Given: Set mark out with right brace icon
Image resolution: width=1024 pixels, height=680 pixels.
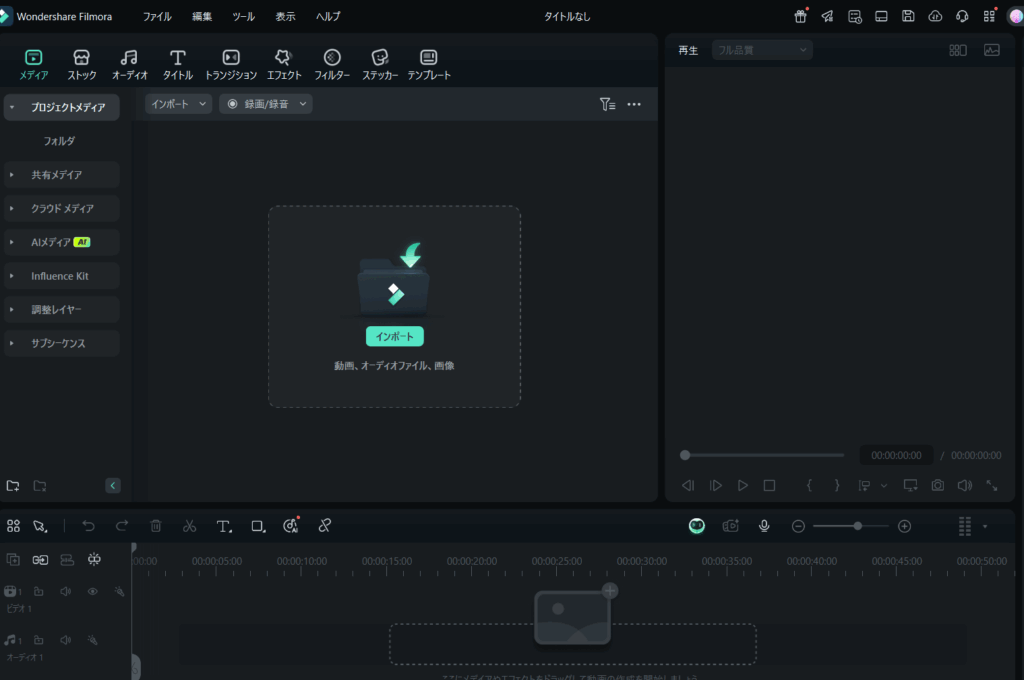Looking at the screenshot, I should tap(837, 485).
